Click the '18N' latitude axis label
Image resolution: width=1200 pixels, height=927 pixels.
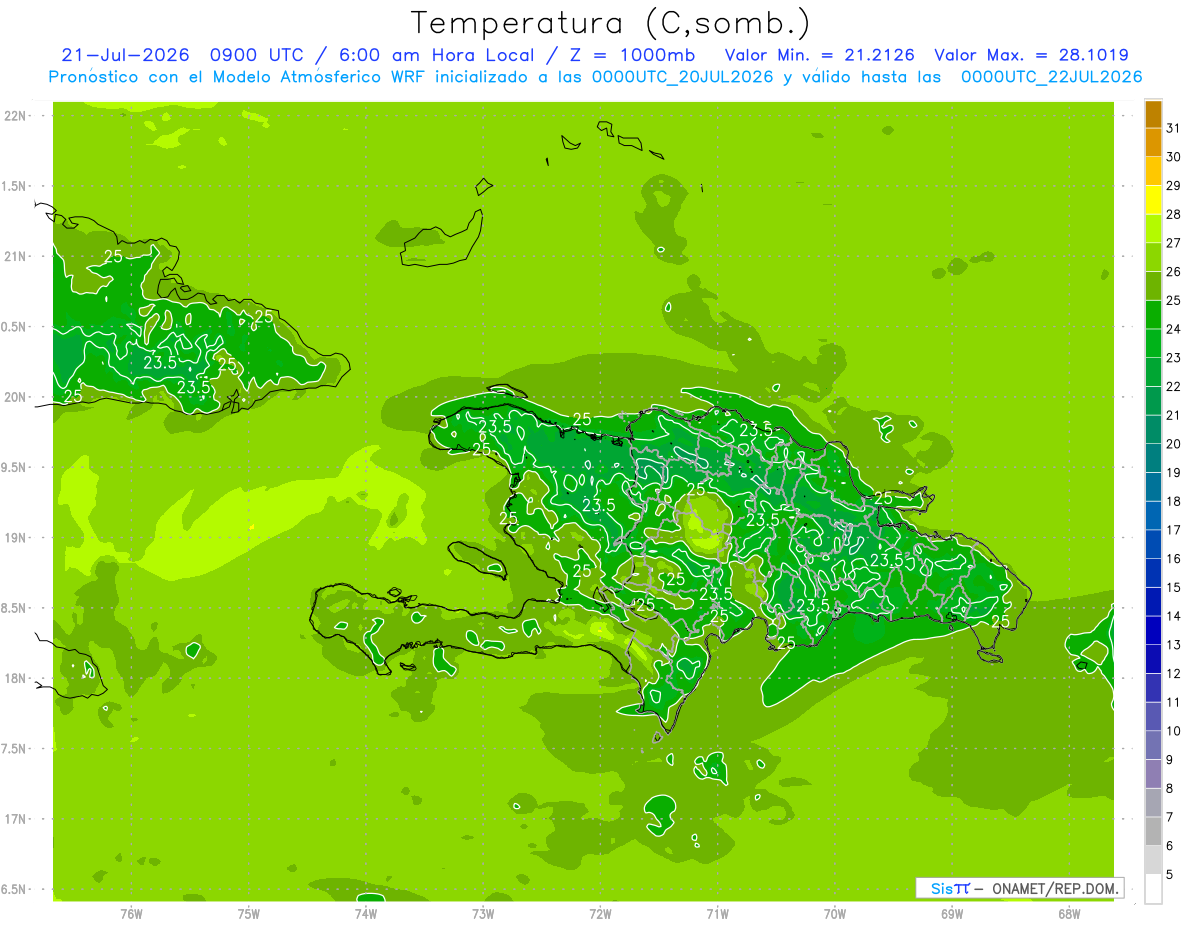coord(15,678)
